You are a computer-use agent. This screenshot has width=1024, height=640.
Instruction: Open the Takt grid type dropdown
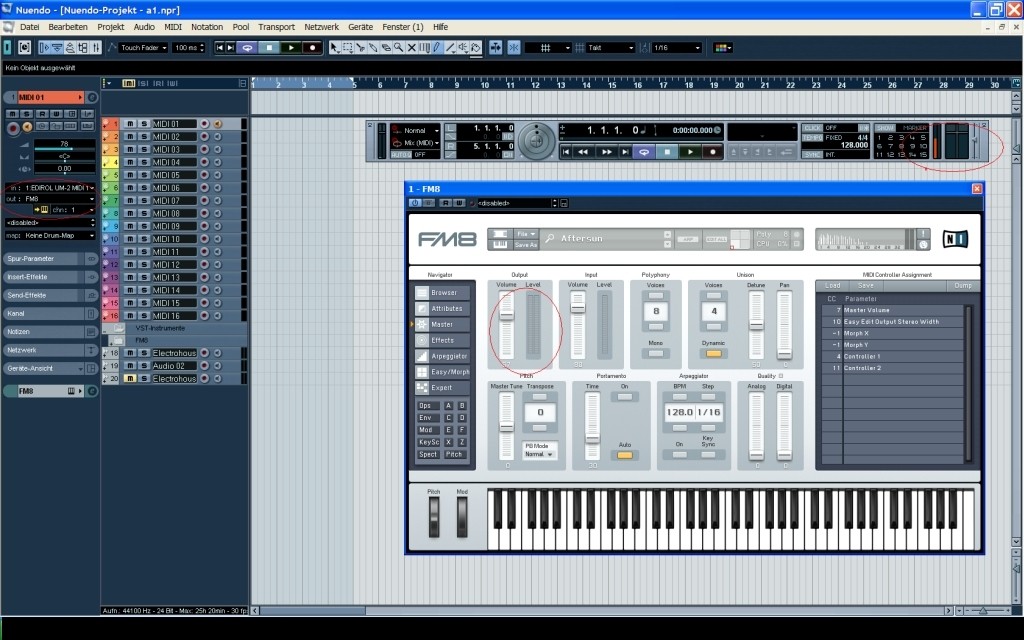[611, 48]
